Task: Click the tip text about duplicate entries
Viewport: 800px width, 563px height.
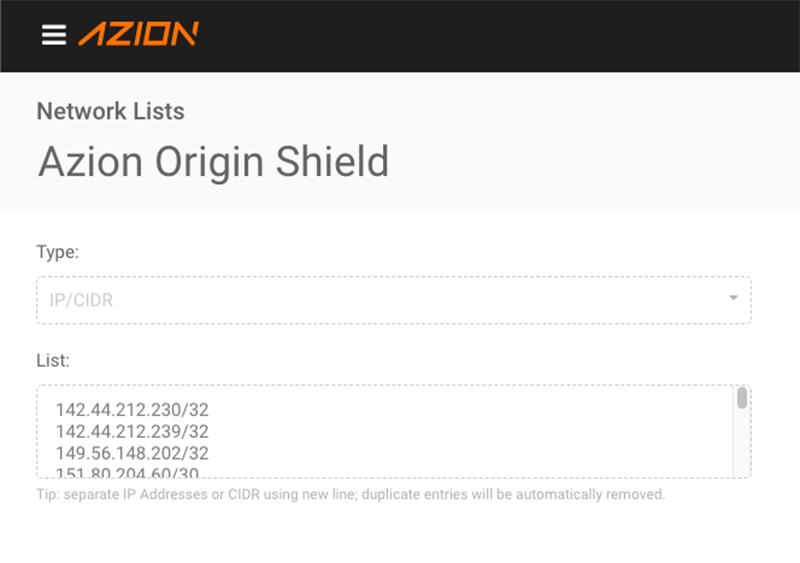Action: [351, 495]
